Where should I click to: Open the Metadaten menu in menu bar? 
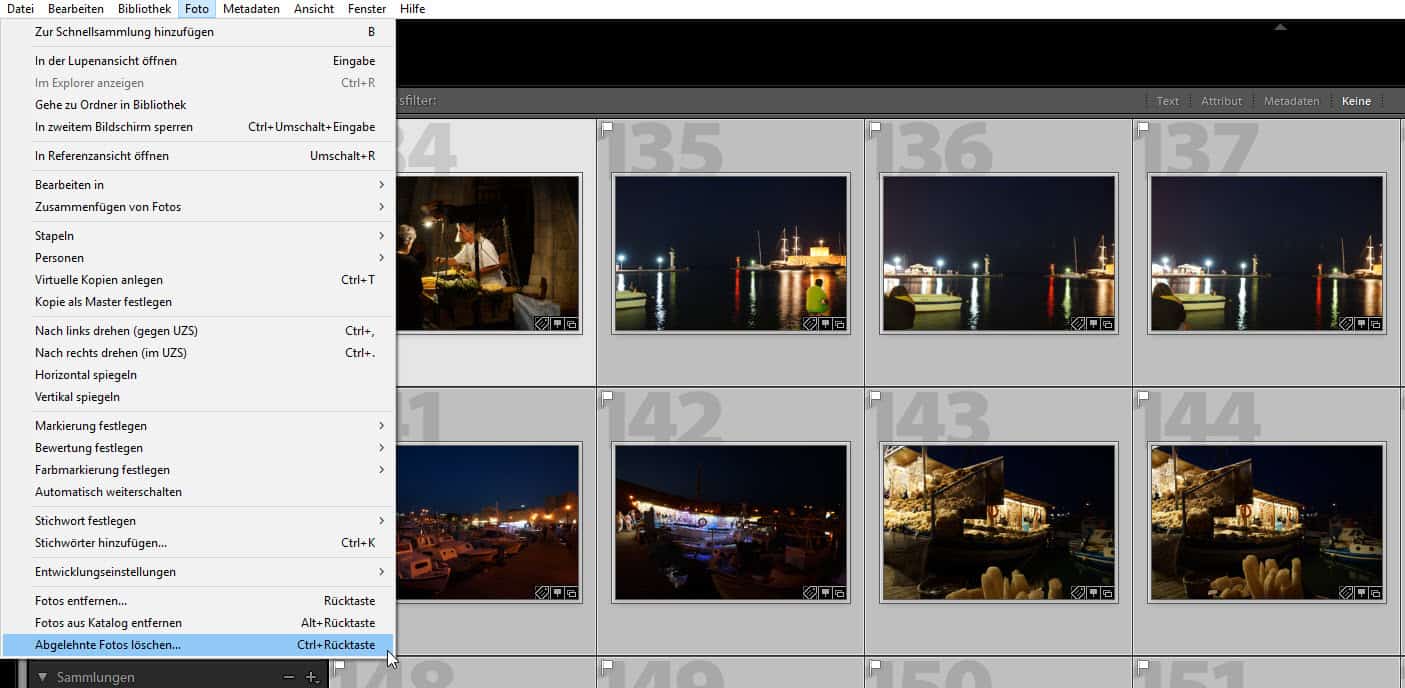coord(251,9)
